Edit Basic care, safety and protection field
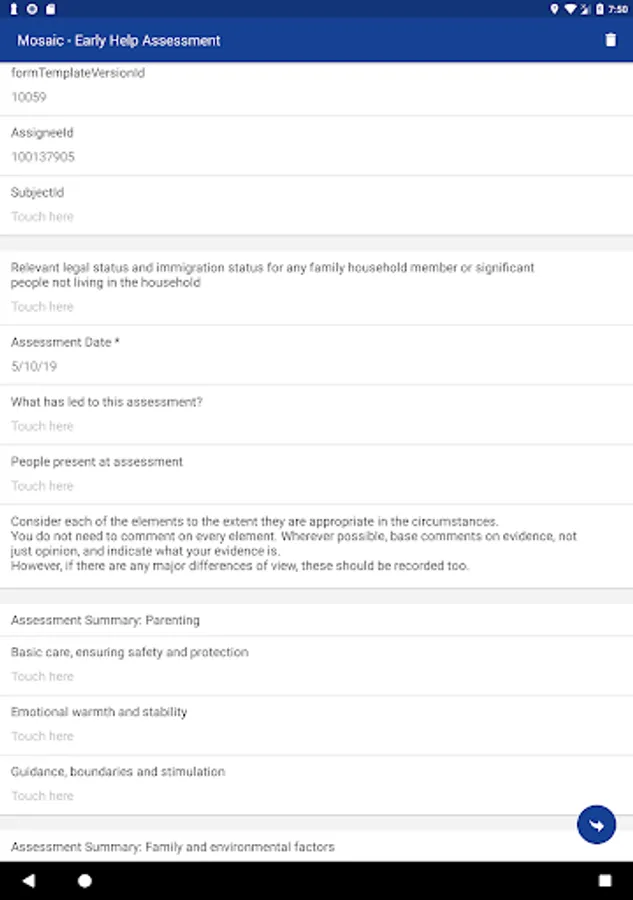The width and height of the screenshot is (633, 900). [43, 676]
